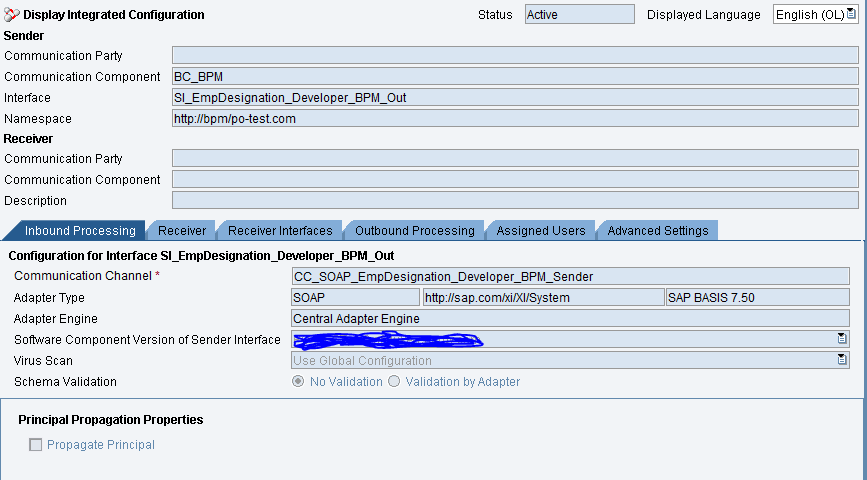Select the No Validation radio button
Screen dimensions: 867x480
point(298,382)
